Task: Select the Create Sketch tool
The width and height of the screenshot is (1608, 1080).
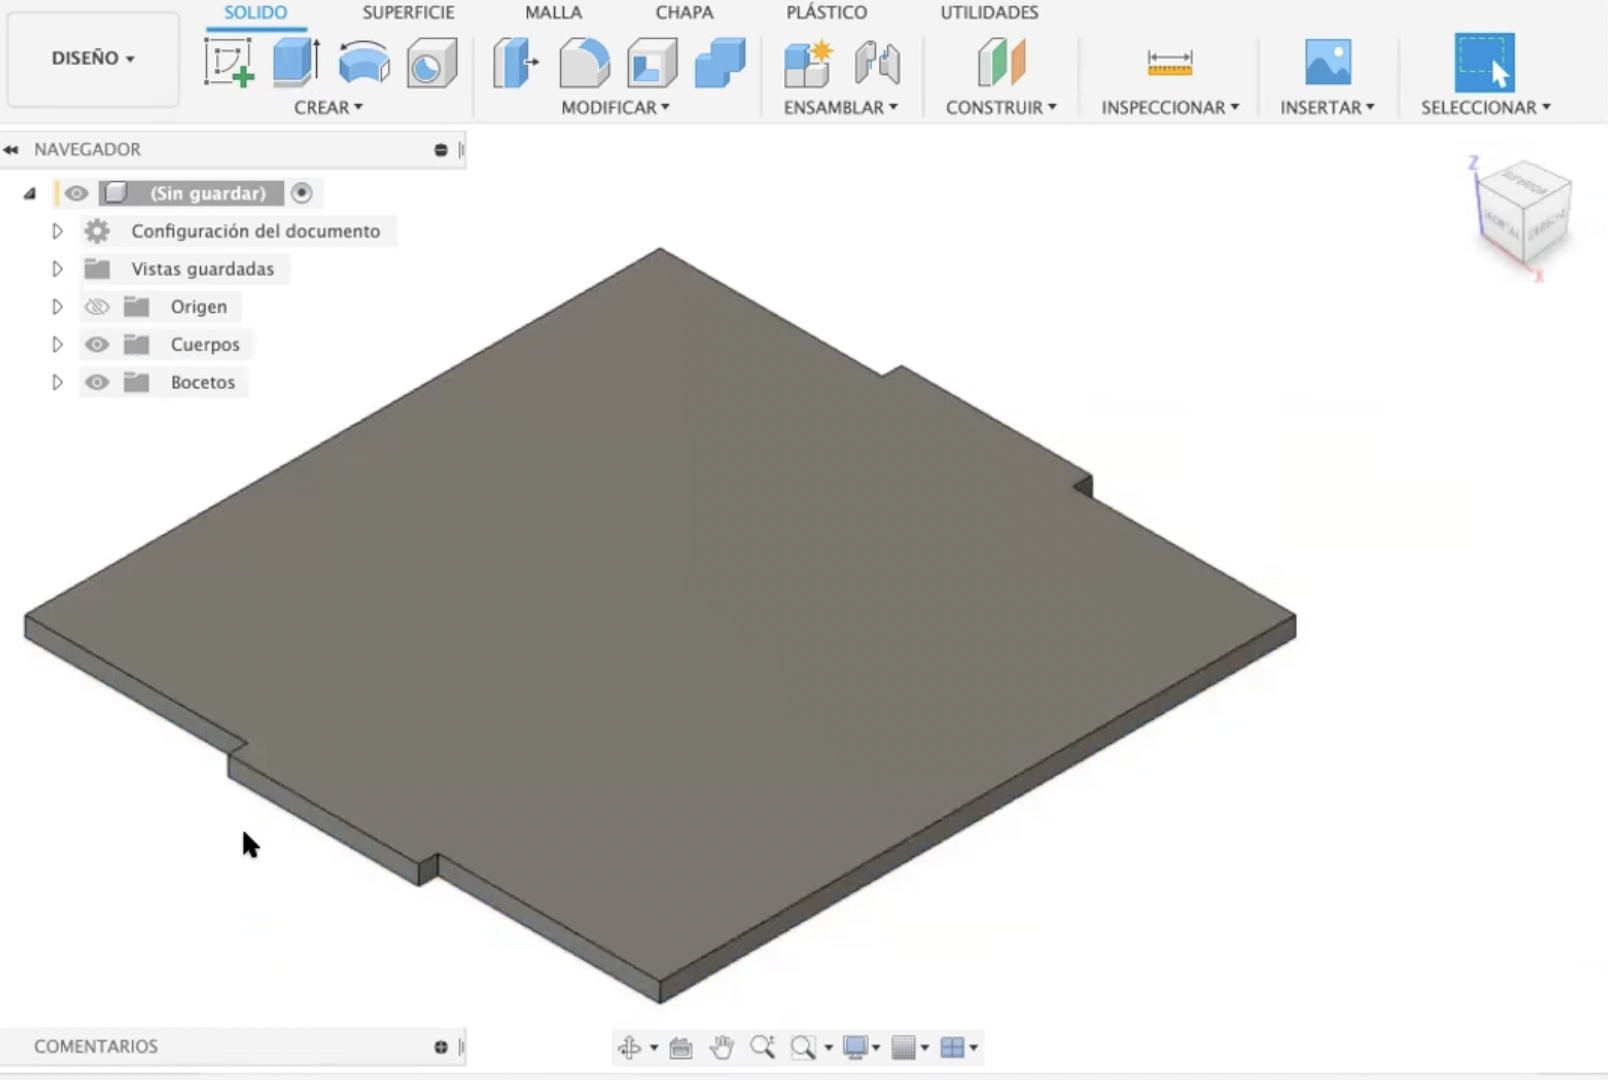Action: 230,62
